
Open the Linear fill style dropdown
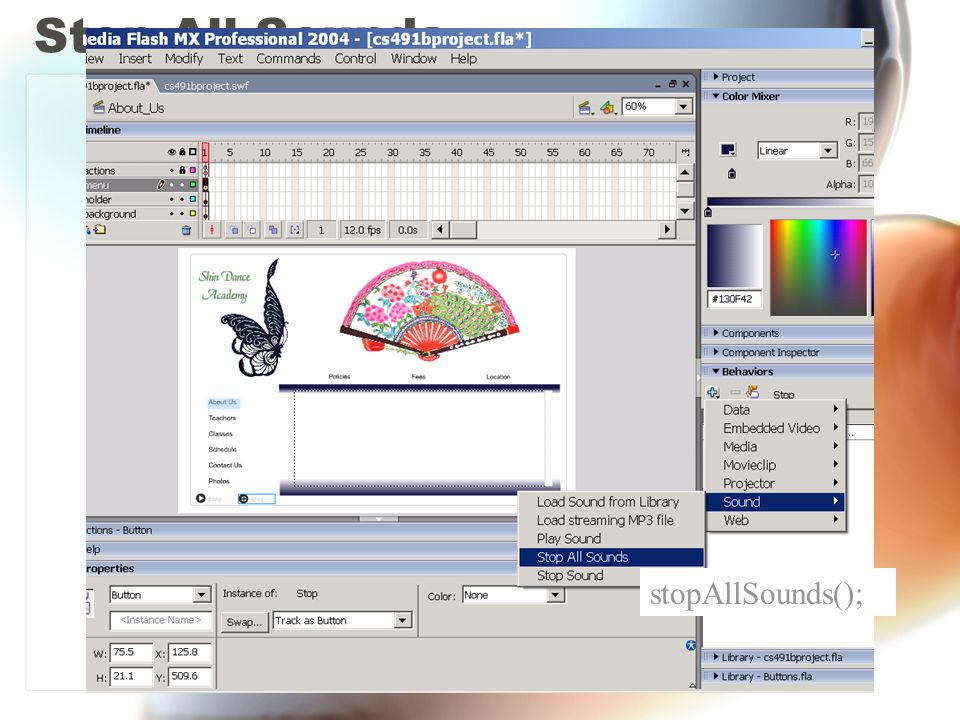[828, 151]
